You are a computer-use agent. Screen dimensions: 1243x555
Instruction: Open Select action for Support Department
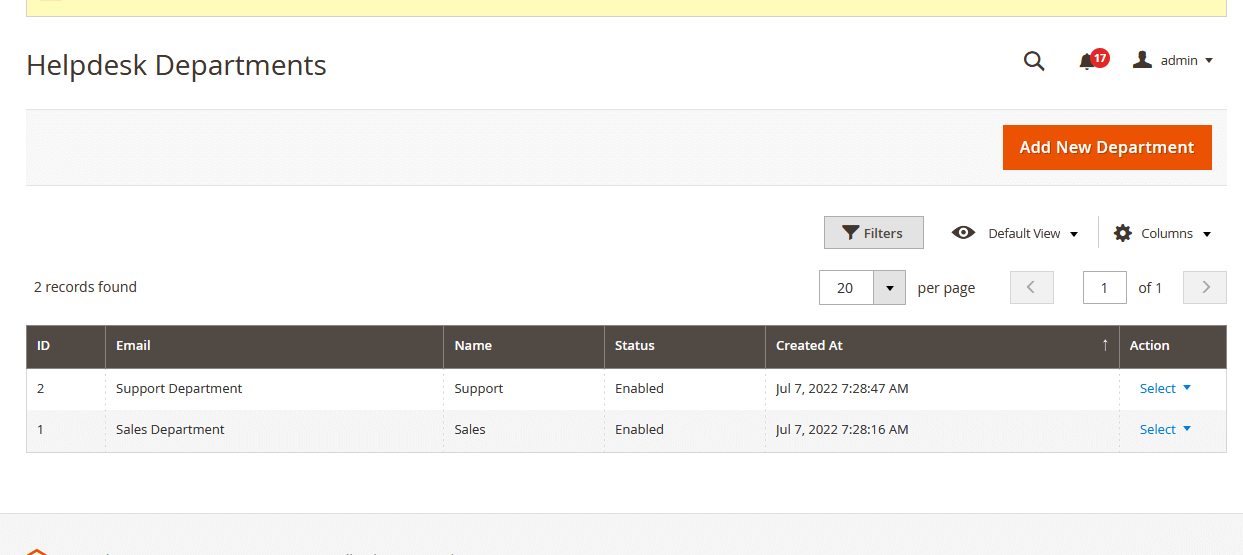1165,388
